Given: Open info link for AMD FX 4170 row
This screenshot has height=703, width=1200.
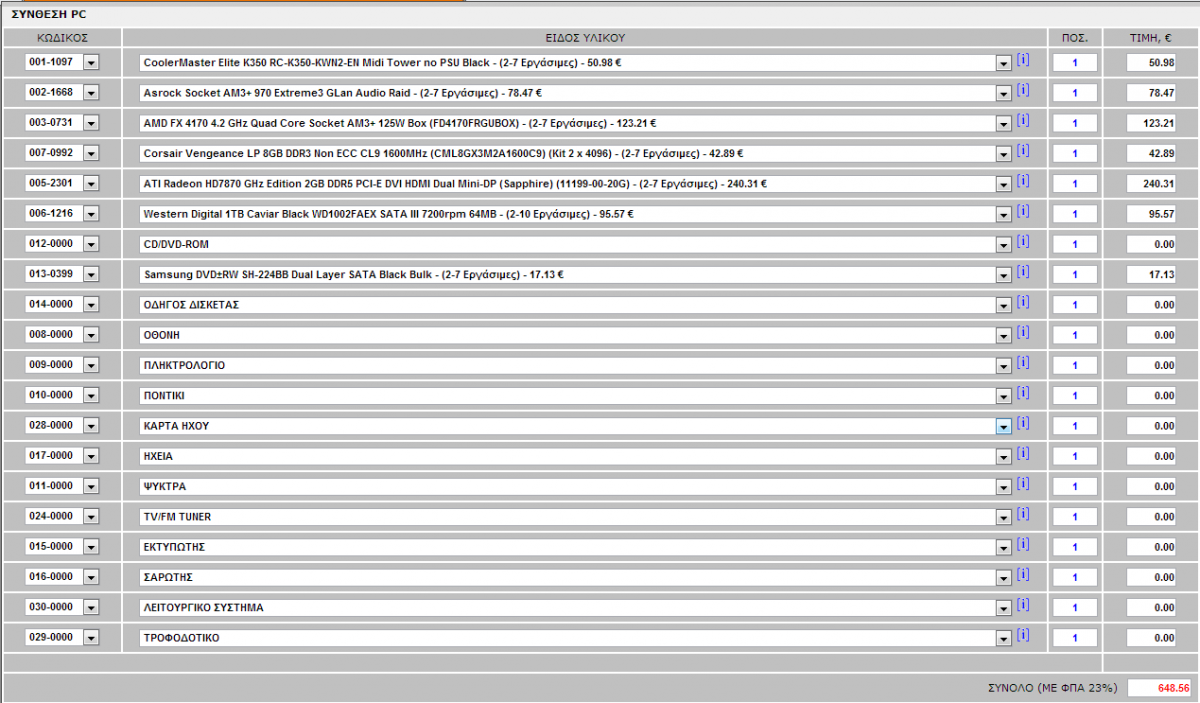Looking at the screenshot, I should tap(1023, 121).
